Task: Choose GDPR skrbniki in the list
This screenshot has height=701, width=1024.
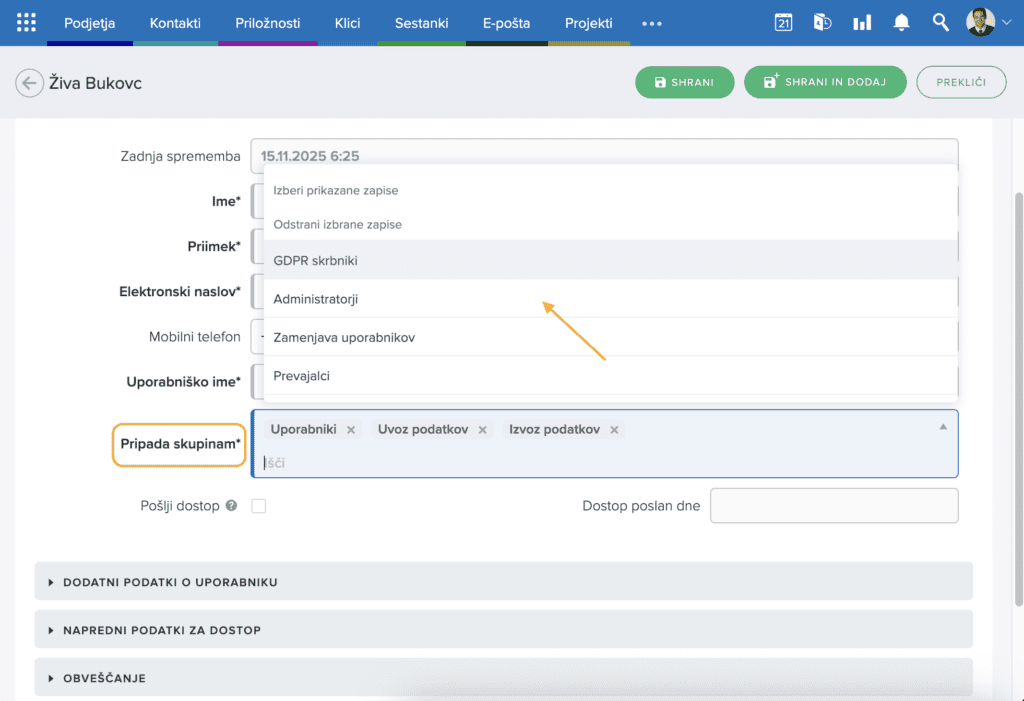Action: pos(316,260)
